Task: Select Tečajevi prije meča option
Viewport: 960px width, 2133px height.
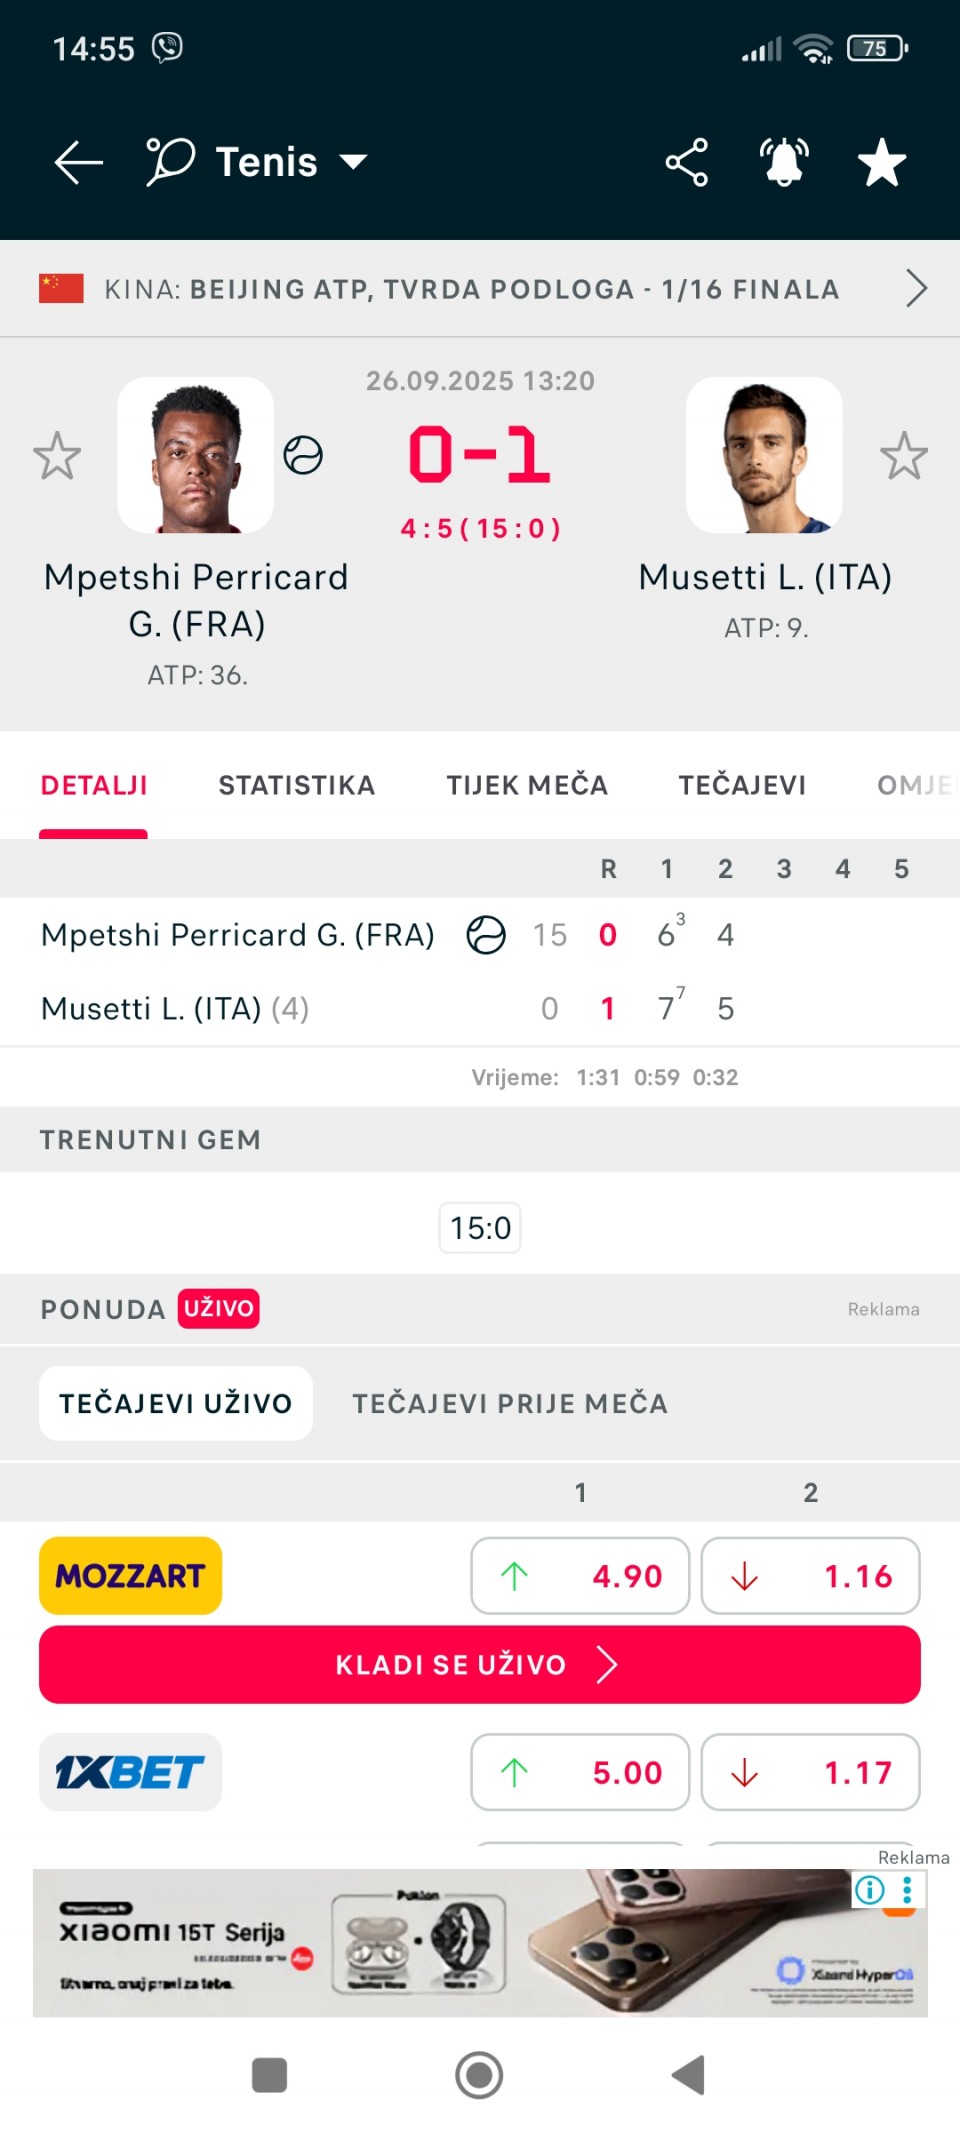Action: 509,1403
